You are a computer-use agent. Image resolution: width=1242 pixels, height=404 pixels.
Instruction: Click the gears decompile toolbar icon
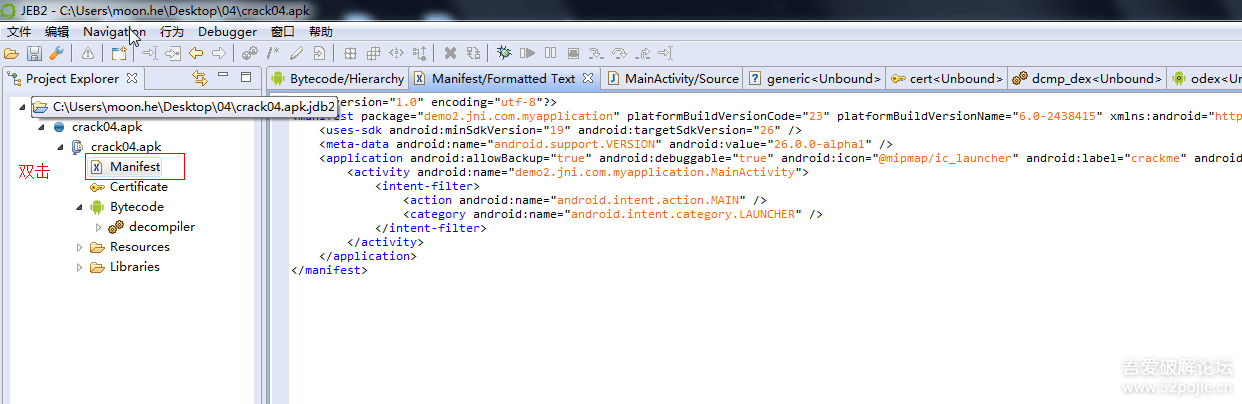coord(250,53)
